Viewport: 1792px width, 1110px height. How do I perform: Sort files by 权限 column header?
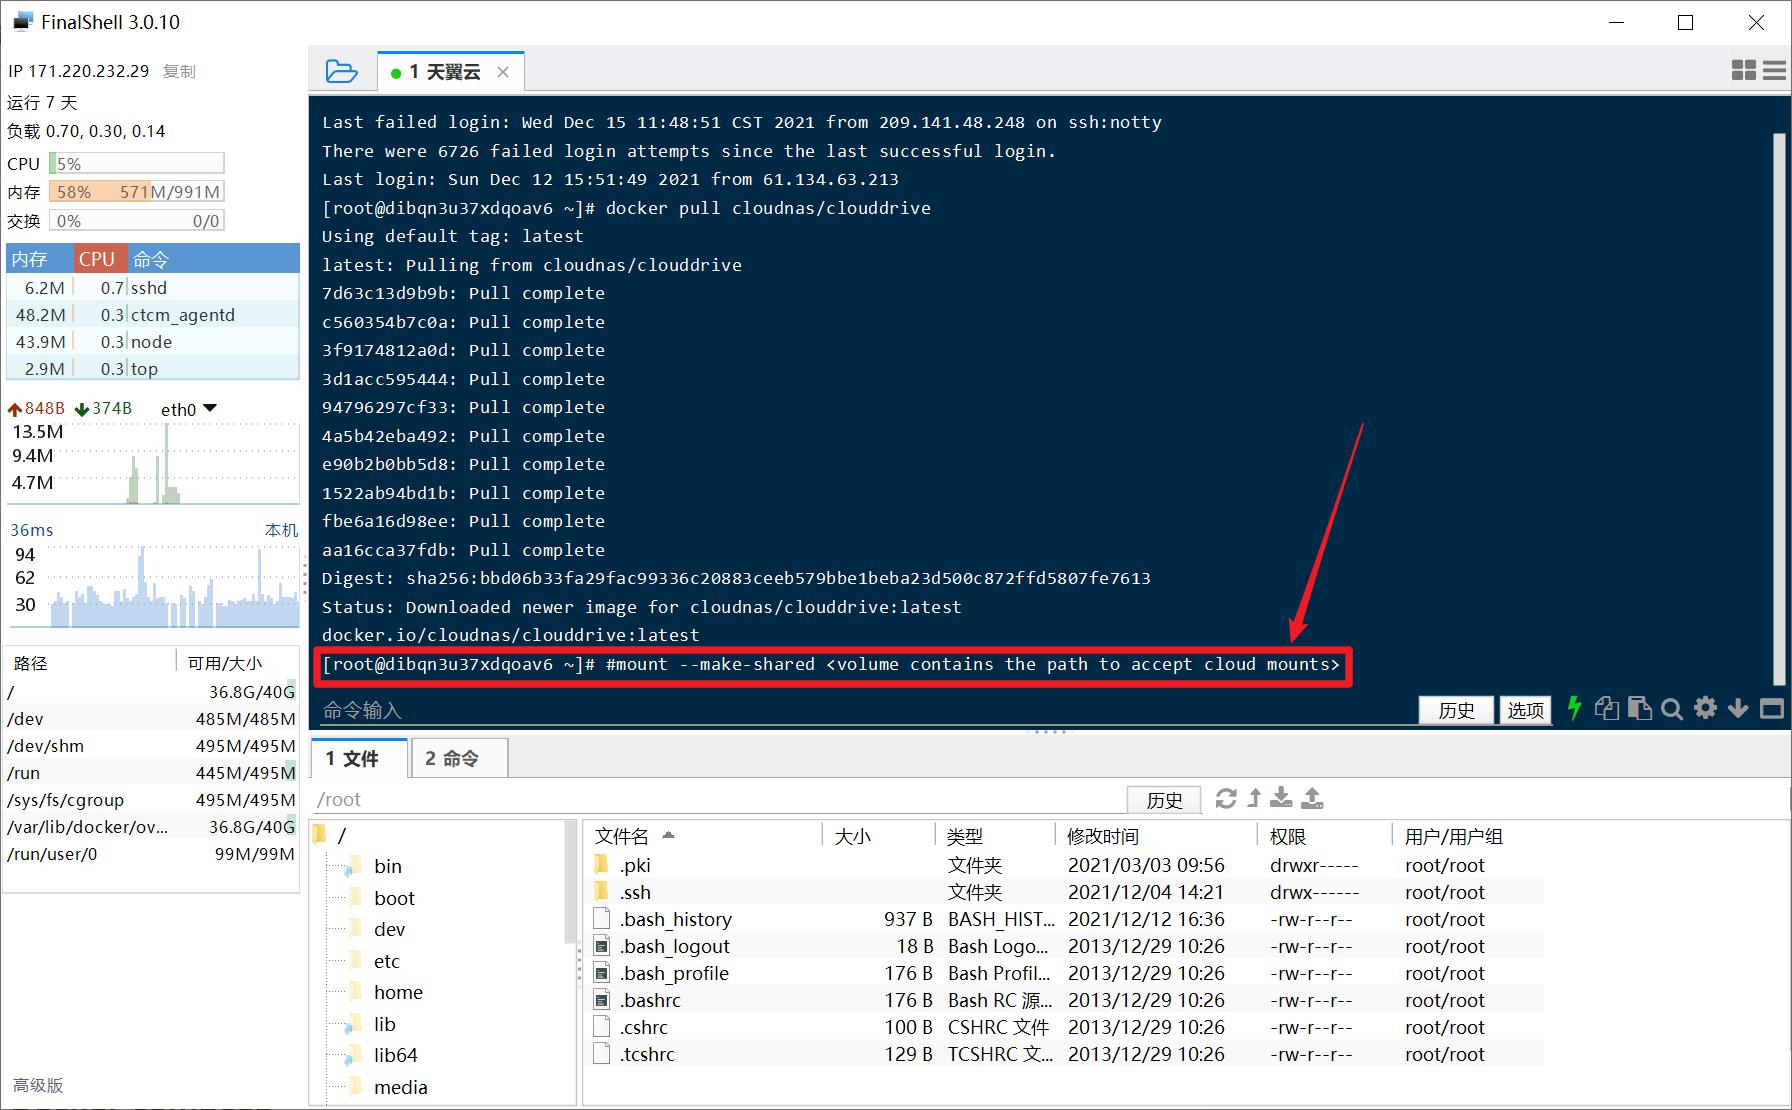1323,836
